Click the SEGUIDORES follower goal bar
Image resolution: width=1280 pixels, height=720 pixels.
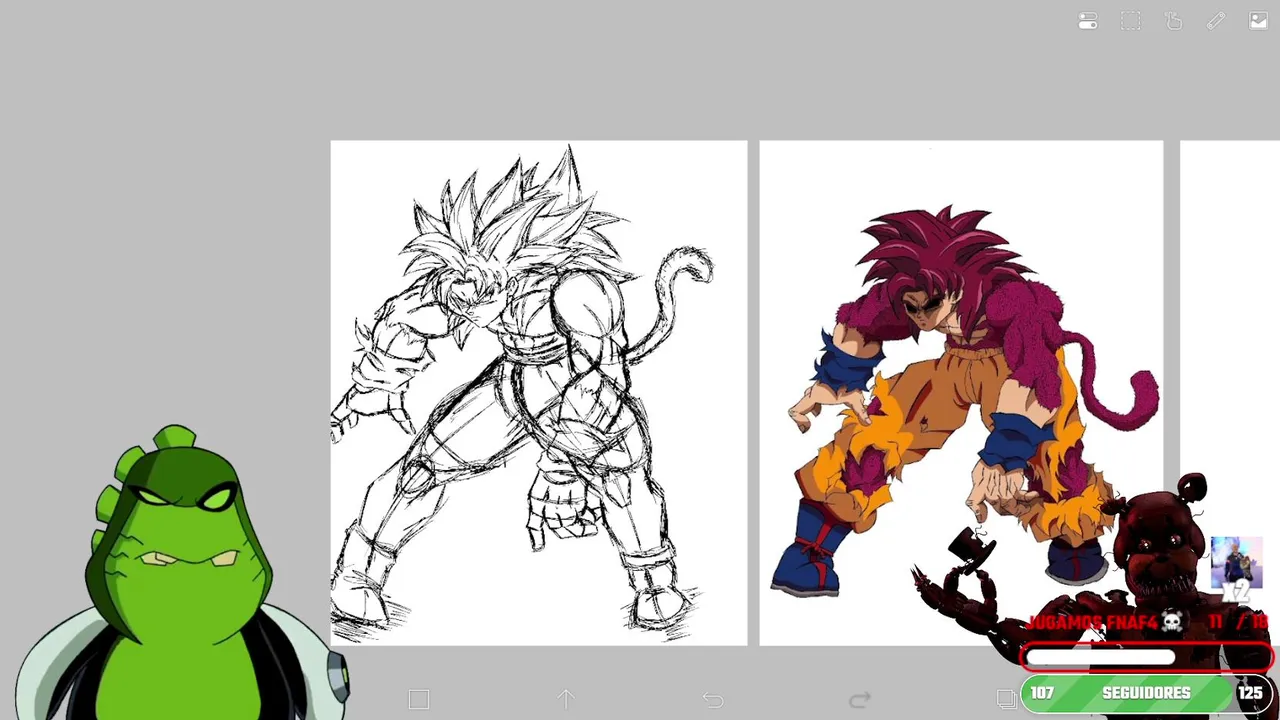click(x=1148, y=693)
